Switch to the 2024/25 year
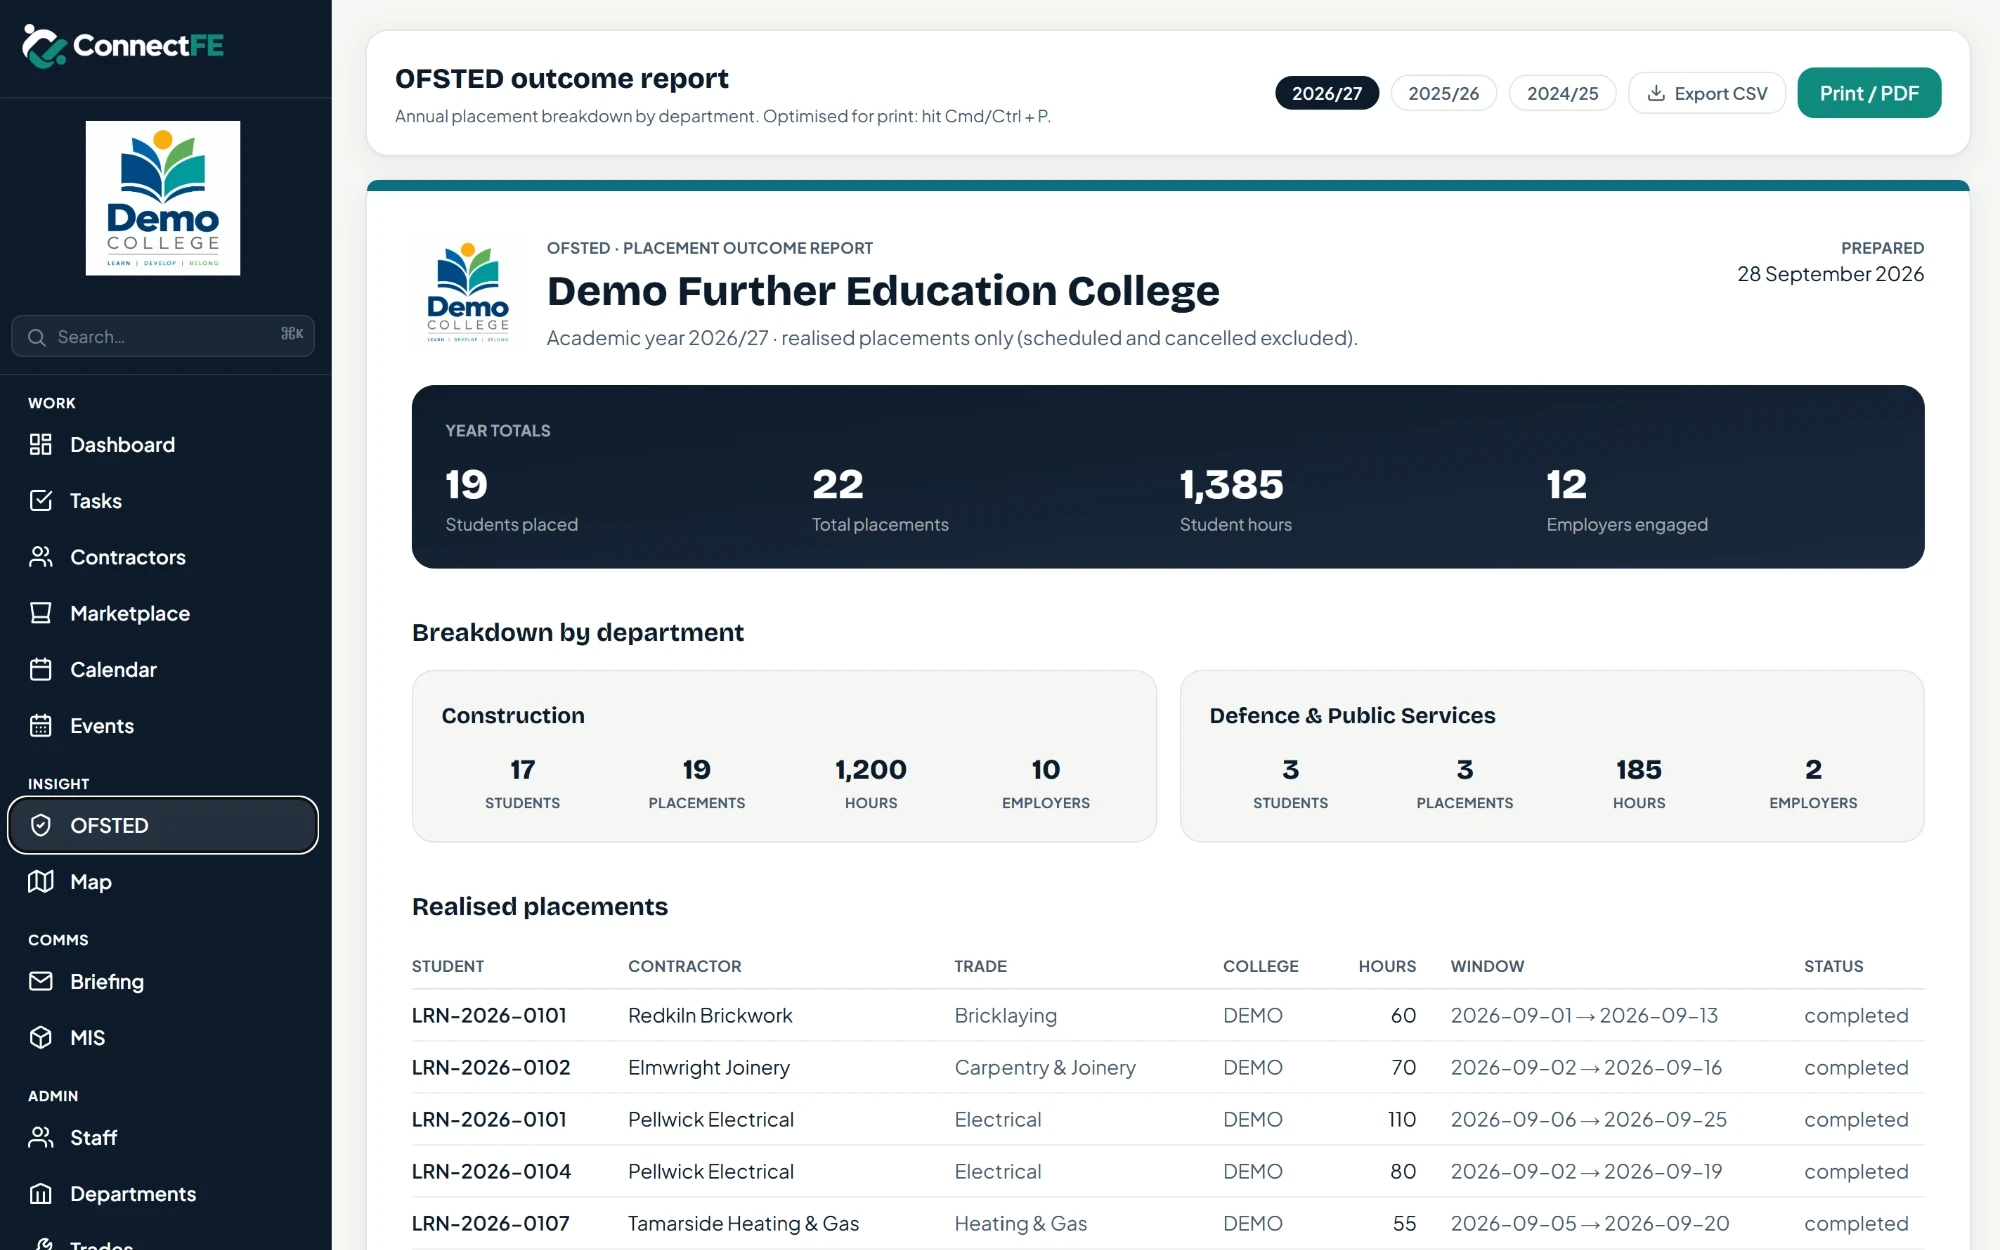This screenshot has width=2000, height=1250. pos(1562,93)
